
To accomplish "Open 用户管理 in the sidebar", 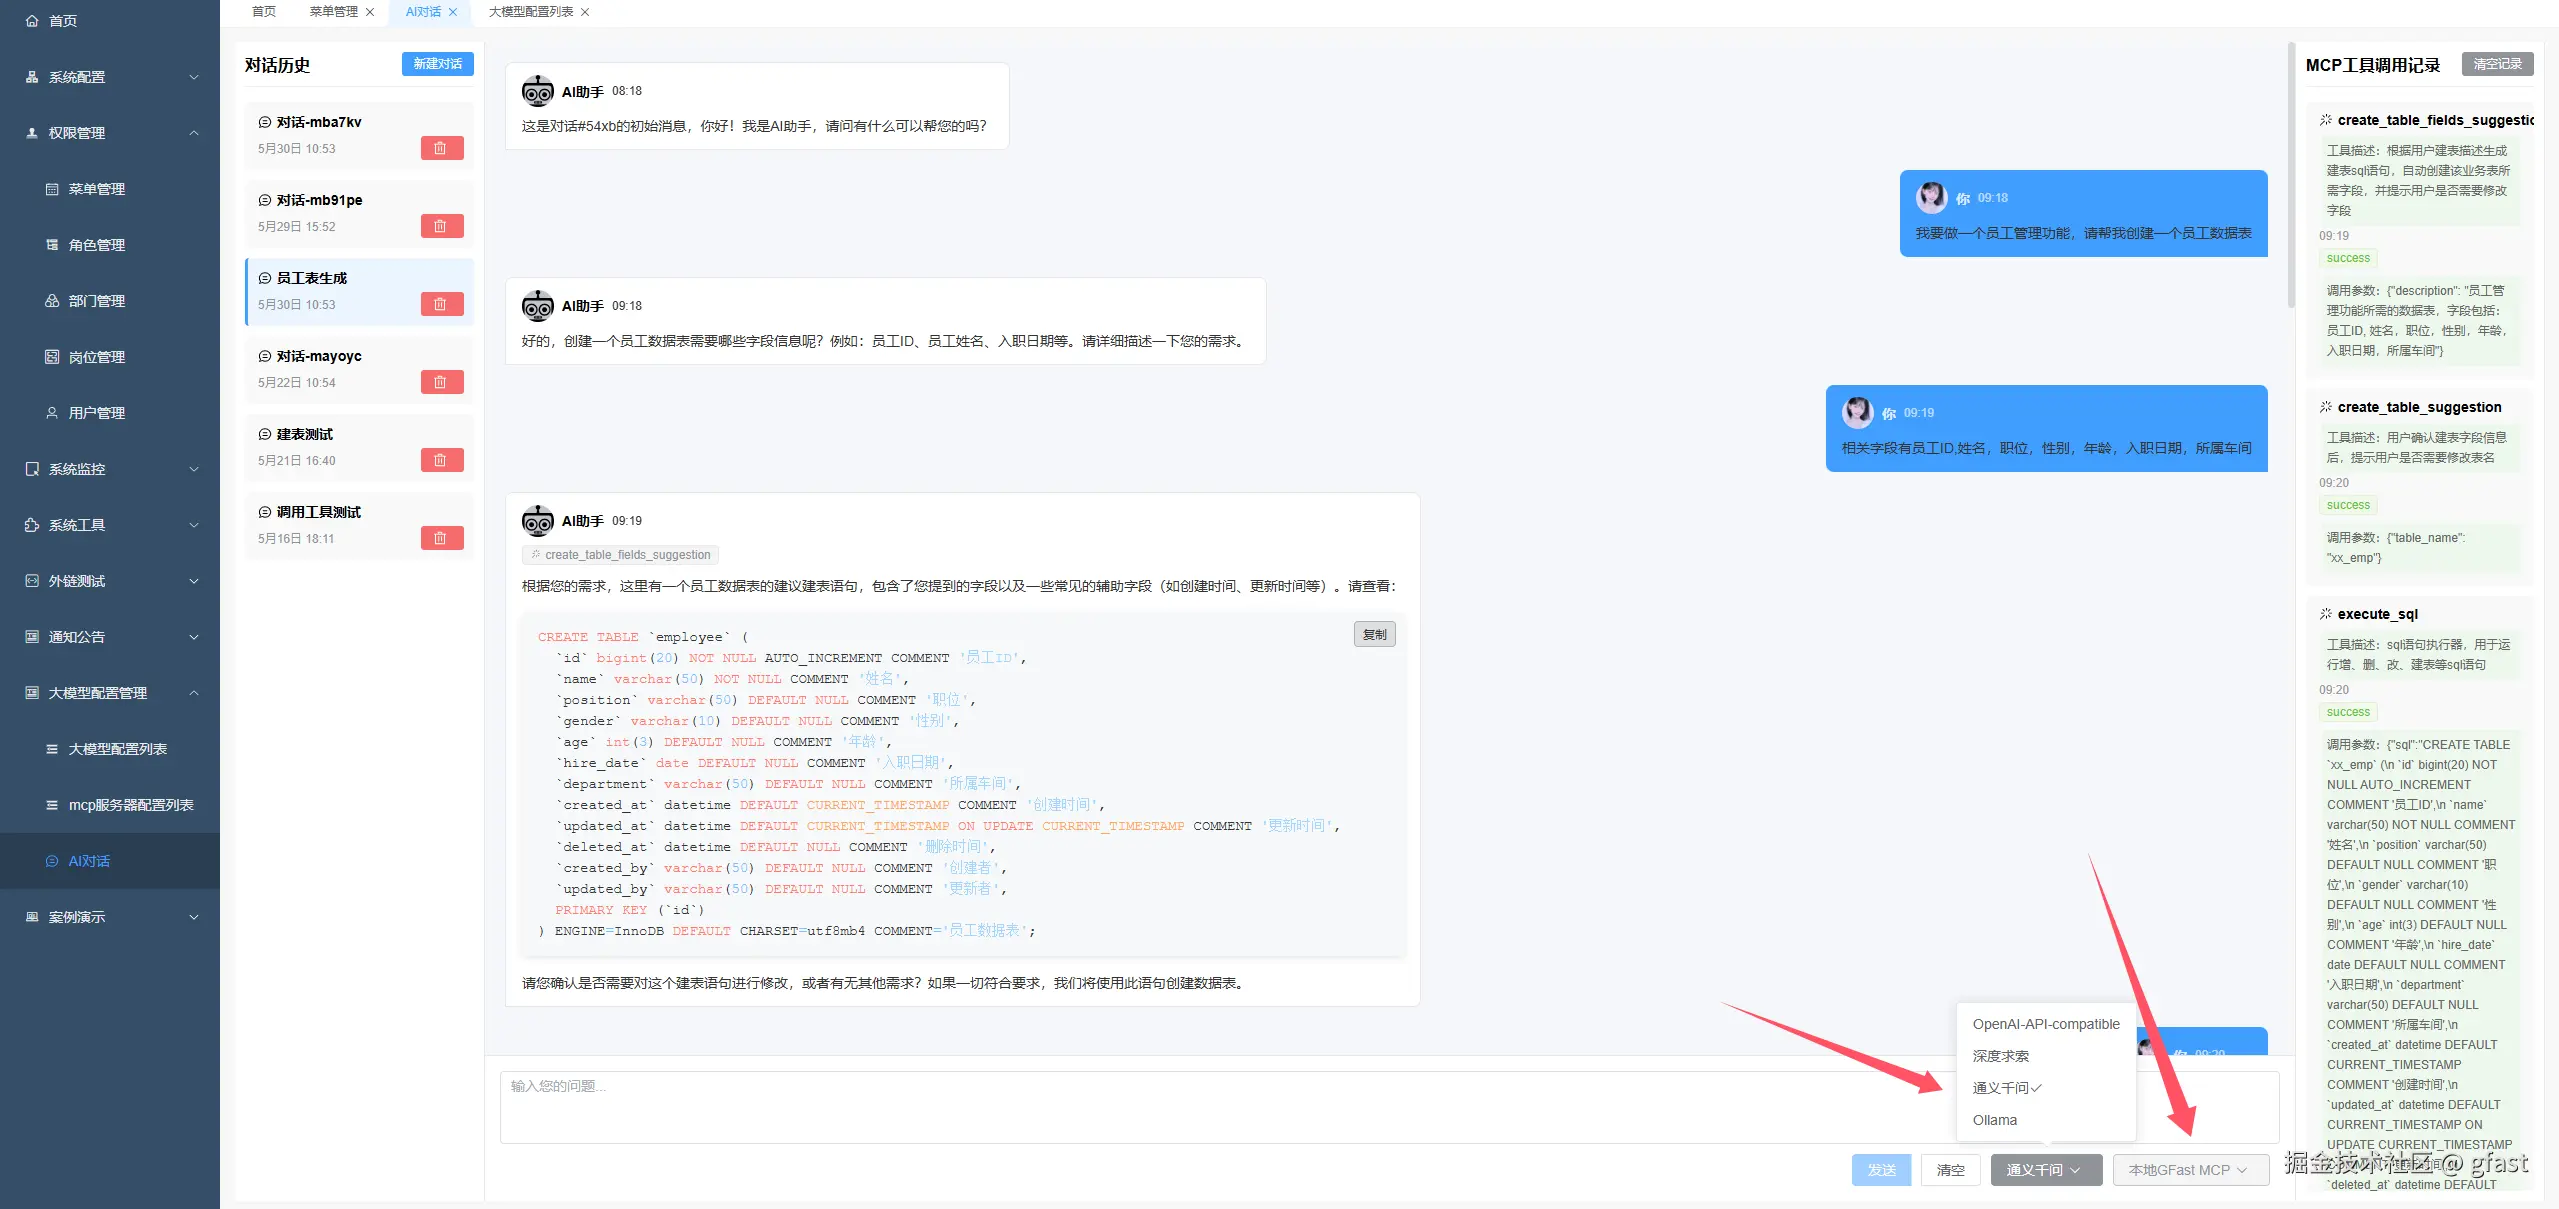I will (x=96, y=413).
